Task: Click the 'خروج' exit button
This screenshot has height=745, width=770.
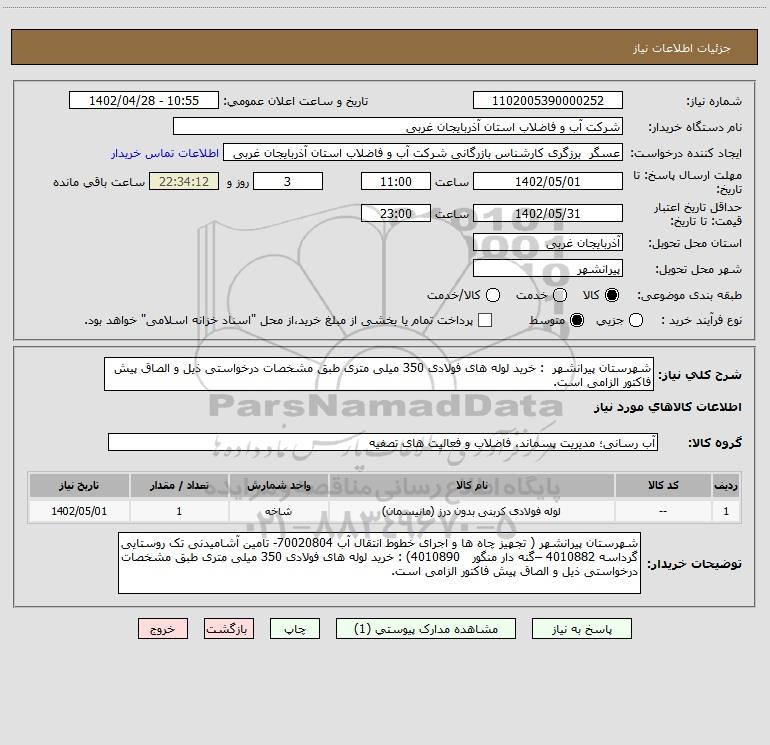Action: 163,629
